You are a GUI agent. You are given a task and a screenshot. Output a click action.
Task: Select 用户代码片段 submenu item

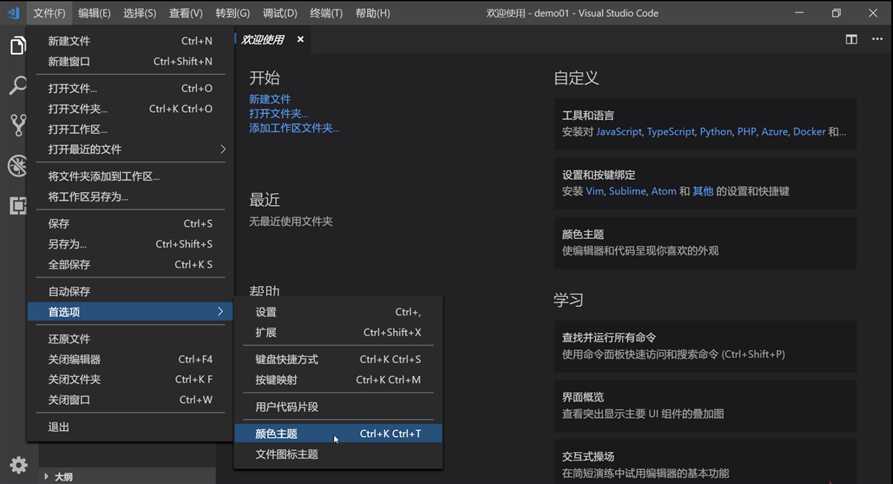(x=338, y=407)
